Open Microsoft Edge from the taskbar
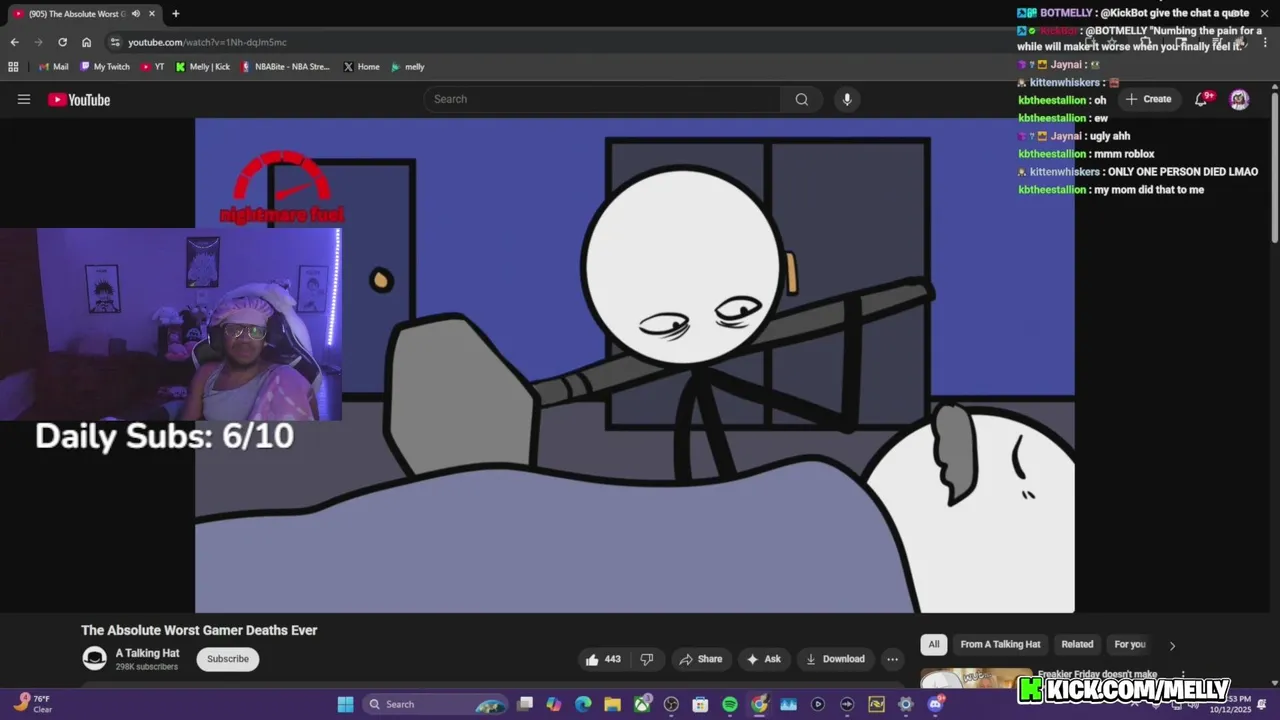The image size is (1280, 720). [x=583, y=704]
